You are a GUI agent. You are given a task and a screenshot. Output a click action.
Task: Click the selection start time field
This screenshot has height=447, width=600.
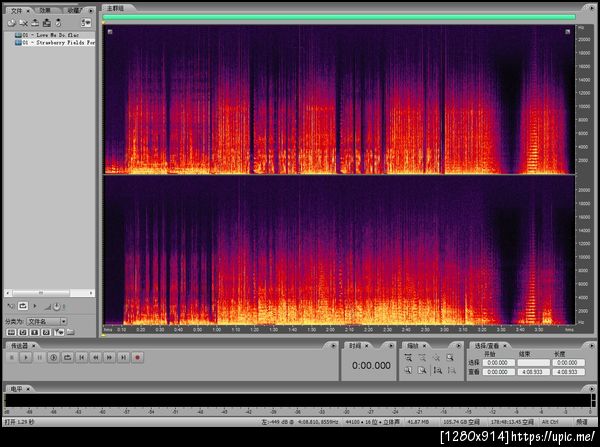pos(498,362)
